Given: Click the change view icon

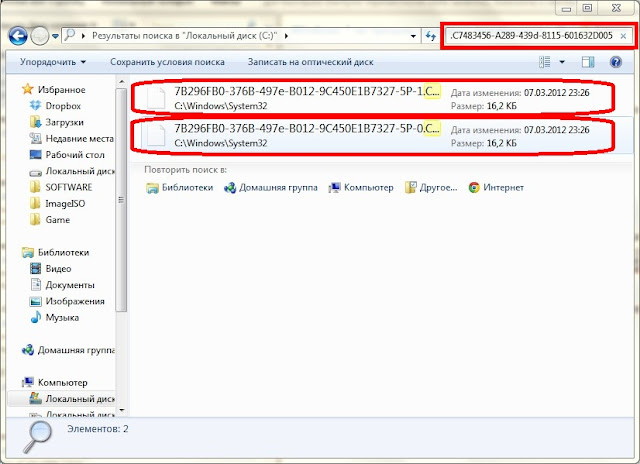Looking at the screenshot, I should (x=545, y=62).
